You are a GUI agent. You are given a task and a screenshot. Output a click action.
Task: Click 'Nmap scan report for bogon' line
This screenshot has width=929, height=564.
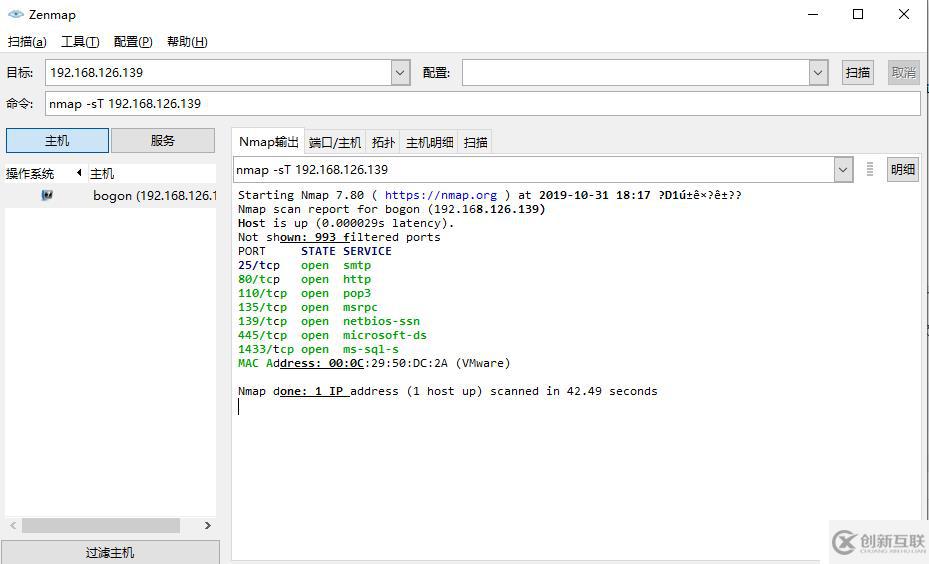391,209
